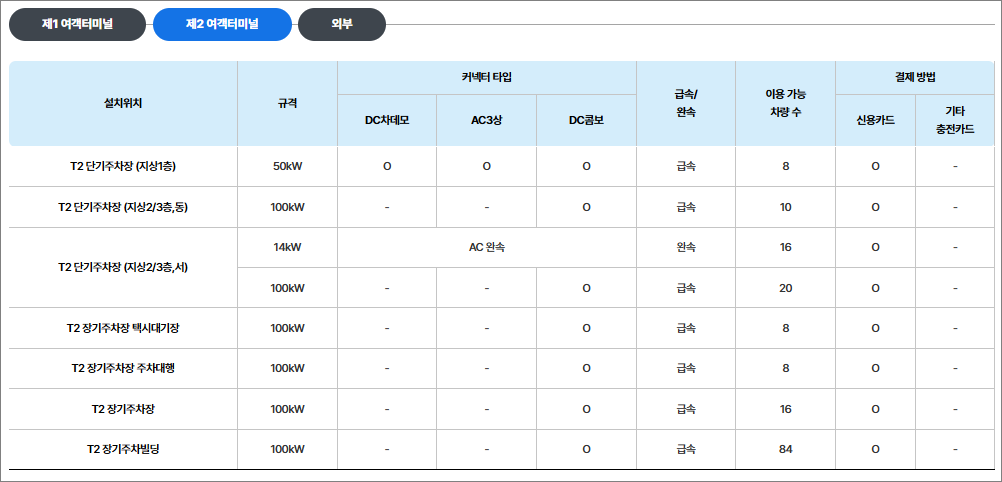
Task: Click the 설치위치 column header
Action: [123, 104]
